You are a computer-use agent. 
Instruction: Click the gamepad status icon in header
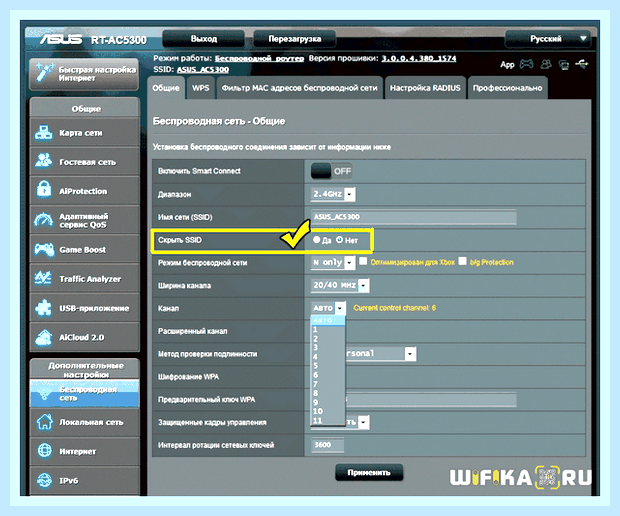click(526, 64)
